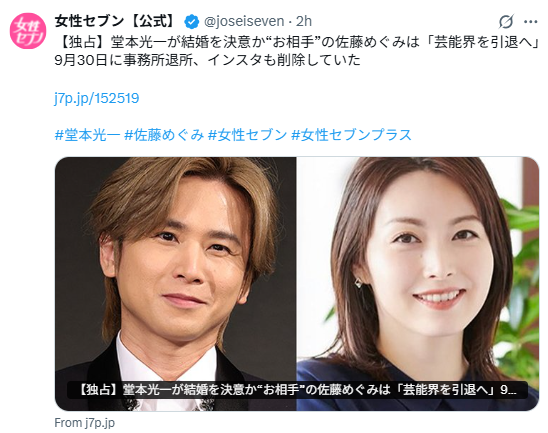Image resolution: width=548 pixels, height=433 pixels.
Task: Click the account name 女性セブン【公式】
Action: point(116,22)
